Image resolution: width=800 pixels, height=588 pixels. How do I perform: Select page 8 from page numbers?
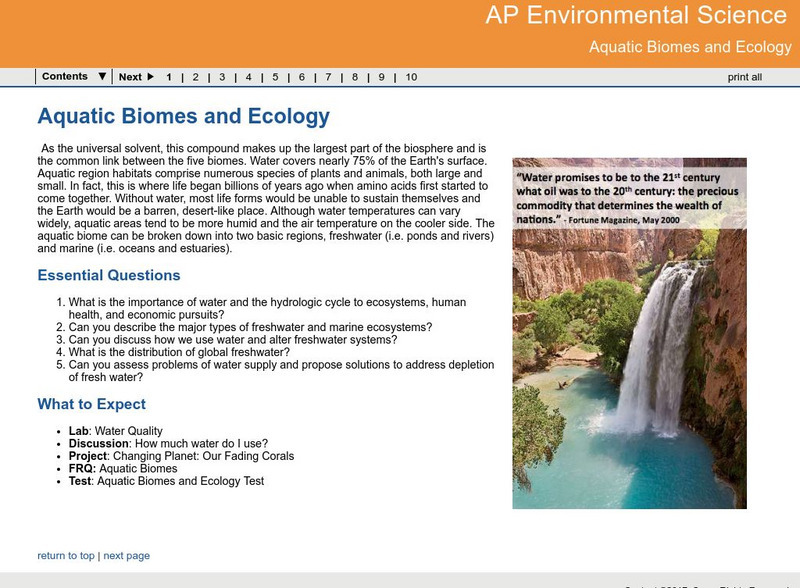[x=355, y=77]
